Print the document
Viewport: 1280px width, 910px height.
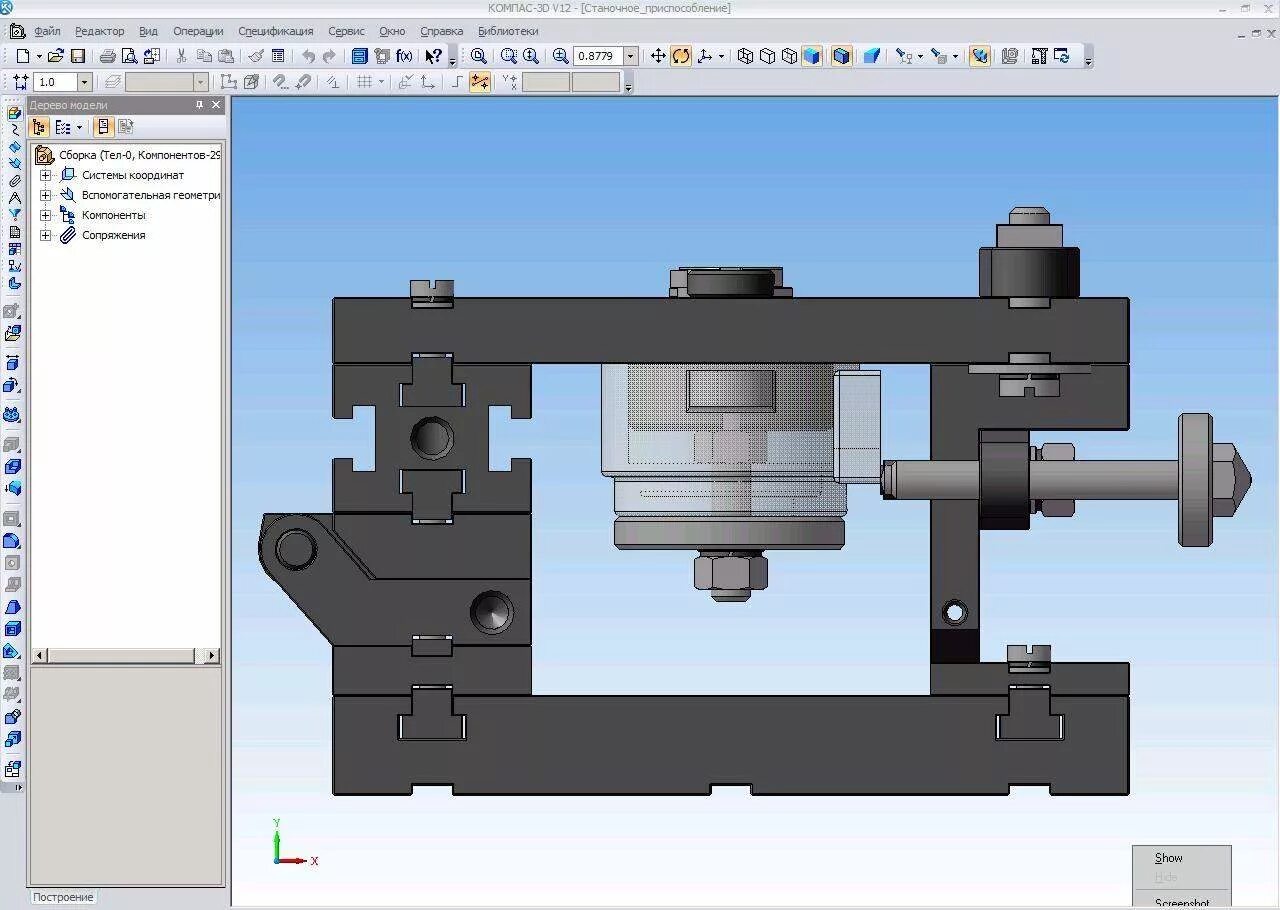[107, 56]
